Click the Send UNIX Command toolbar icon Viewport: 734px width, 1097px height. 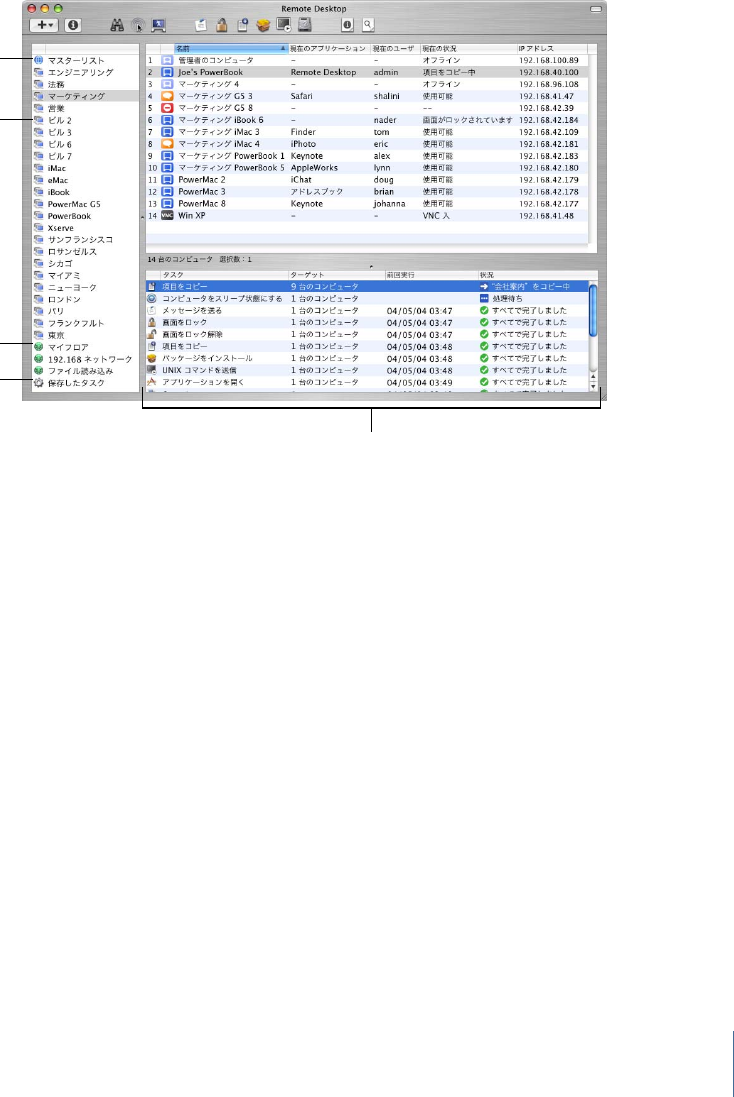coord(283,25)
